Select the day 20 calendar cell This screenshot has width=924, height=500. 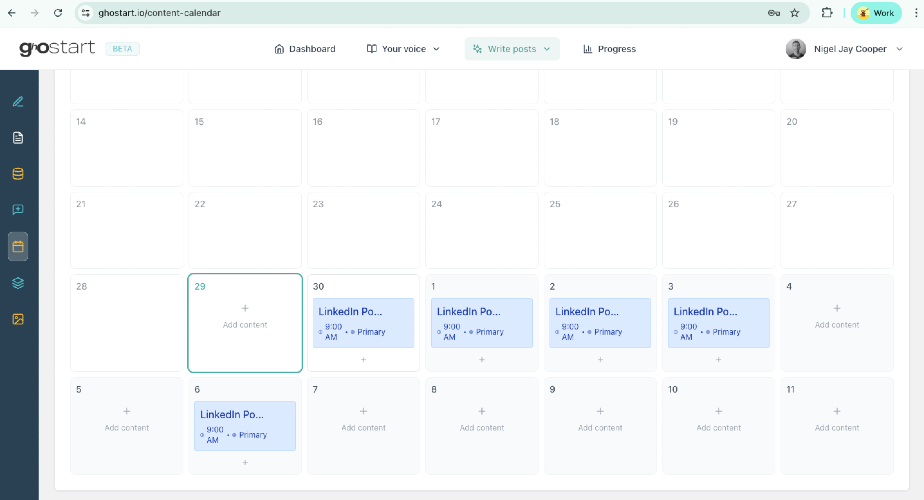(837, 148)
